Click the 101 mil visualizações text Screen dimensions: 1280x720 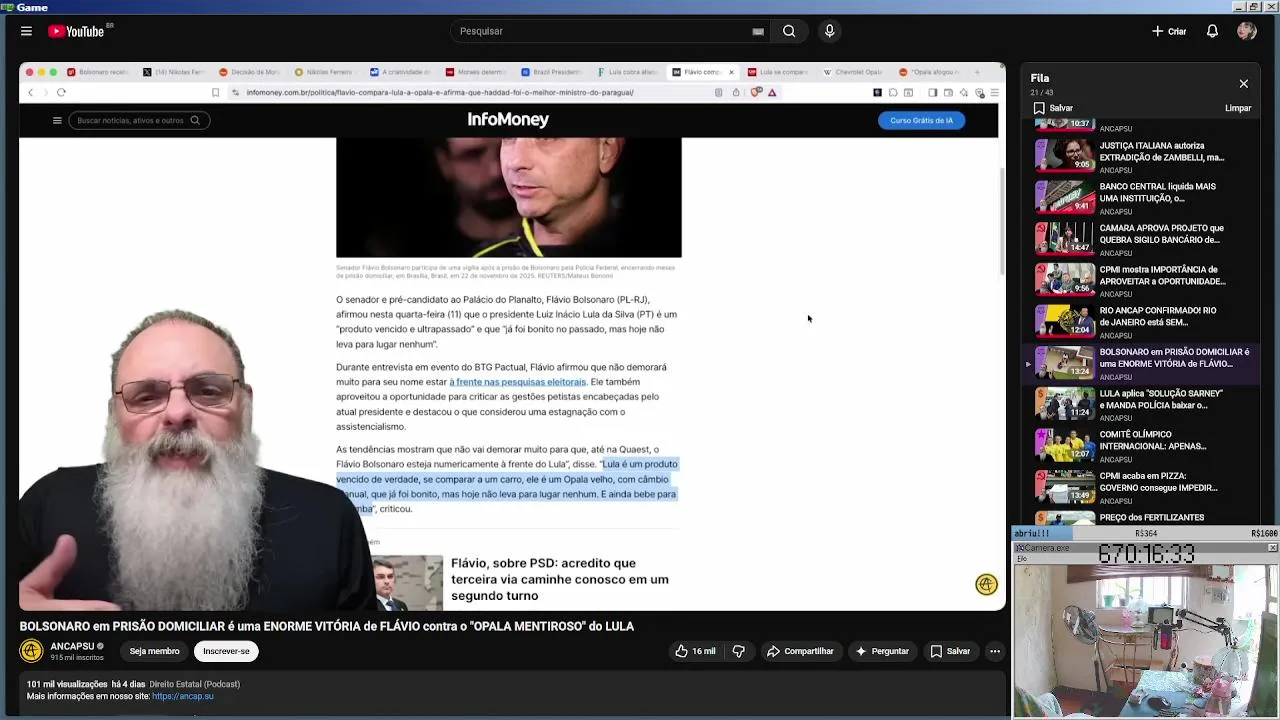point(67,684)
